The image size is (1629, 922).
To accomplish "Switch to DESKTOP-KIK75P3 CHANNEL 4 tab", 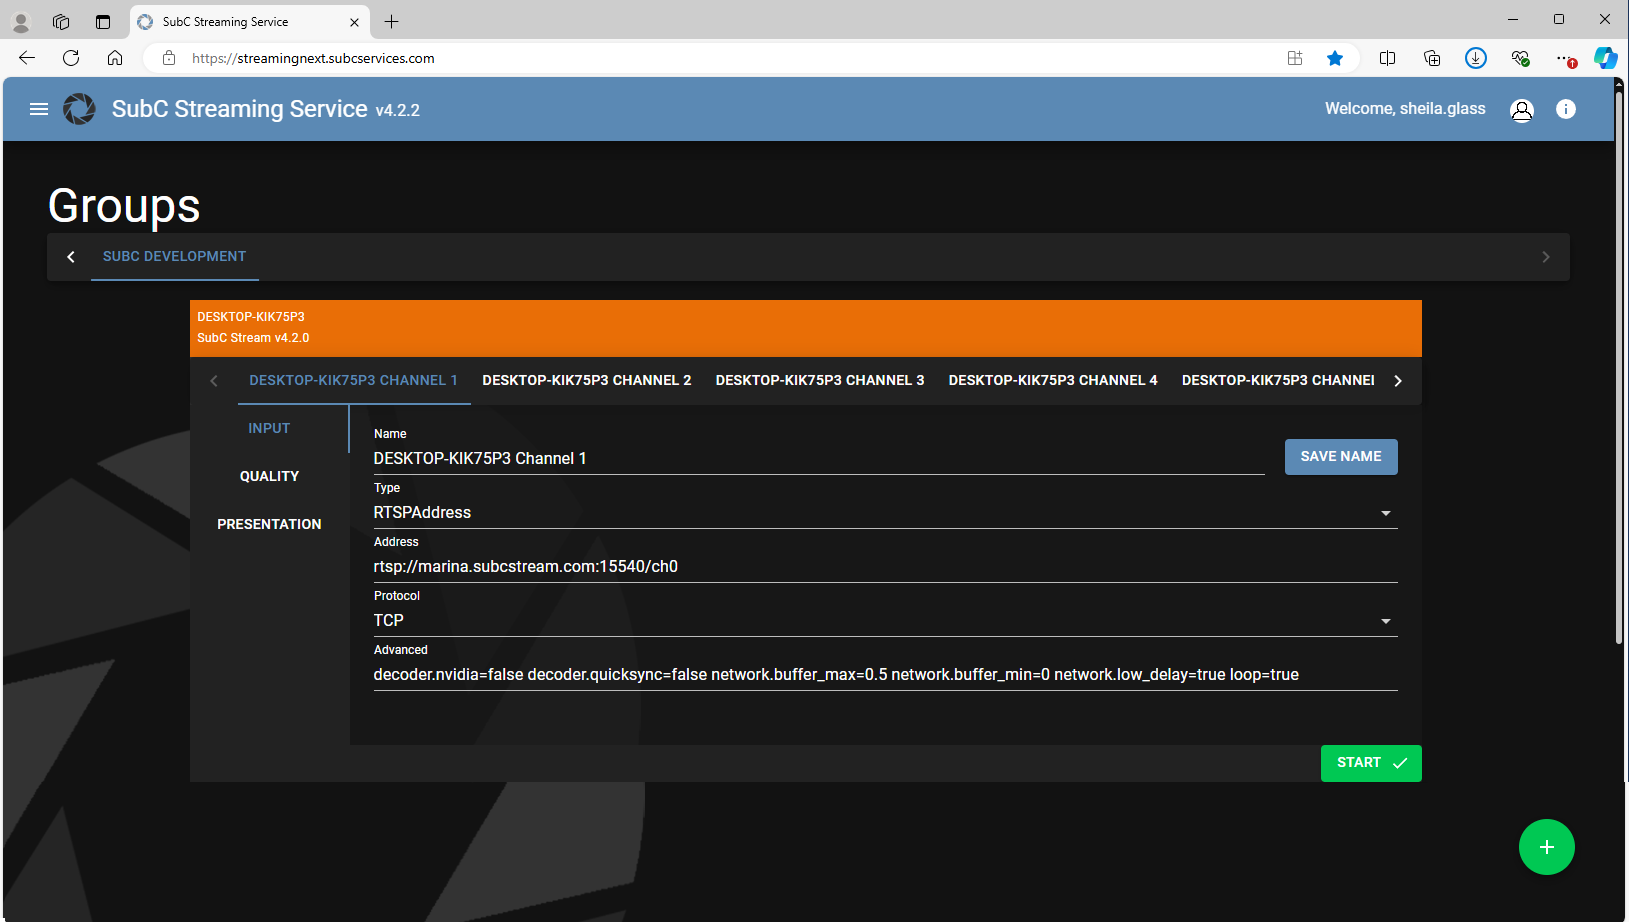I will coord(1053,380).
